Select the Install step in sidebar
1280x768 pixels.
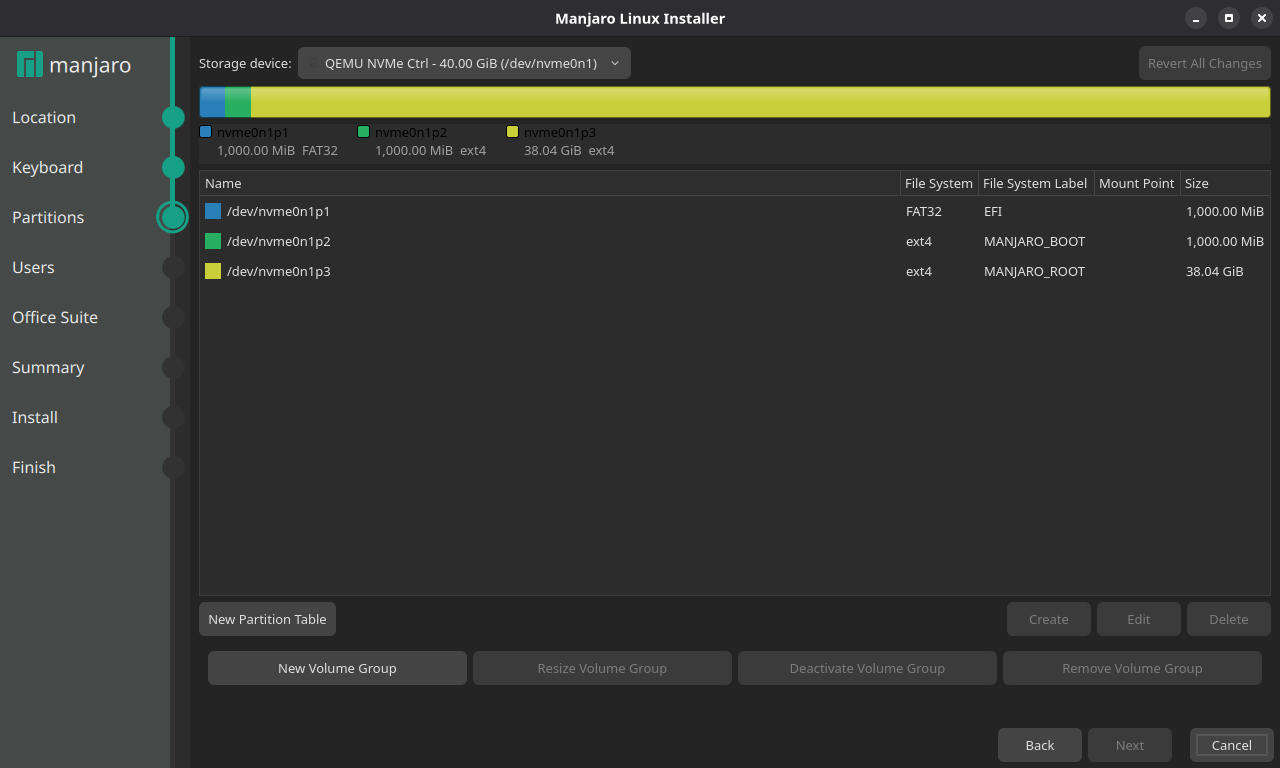pos(35,418)
